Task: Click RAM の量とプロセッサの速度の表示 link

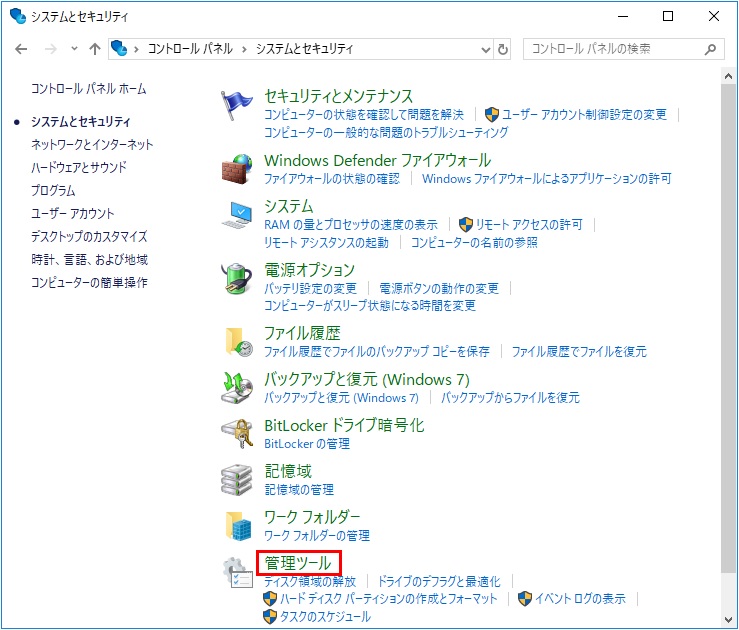Action: click(351, 225)
